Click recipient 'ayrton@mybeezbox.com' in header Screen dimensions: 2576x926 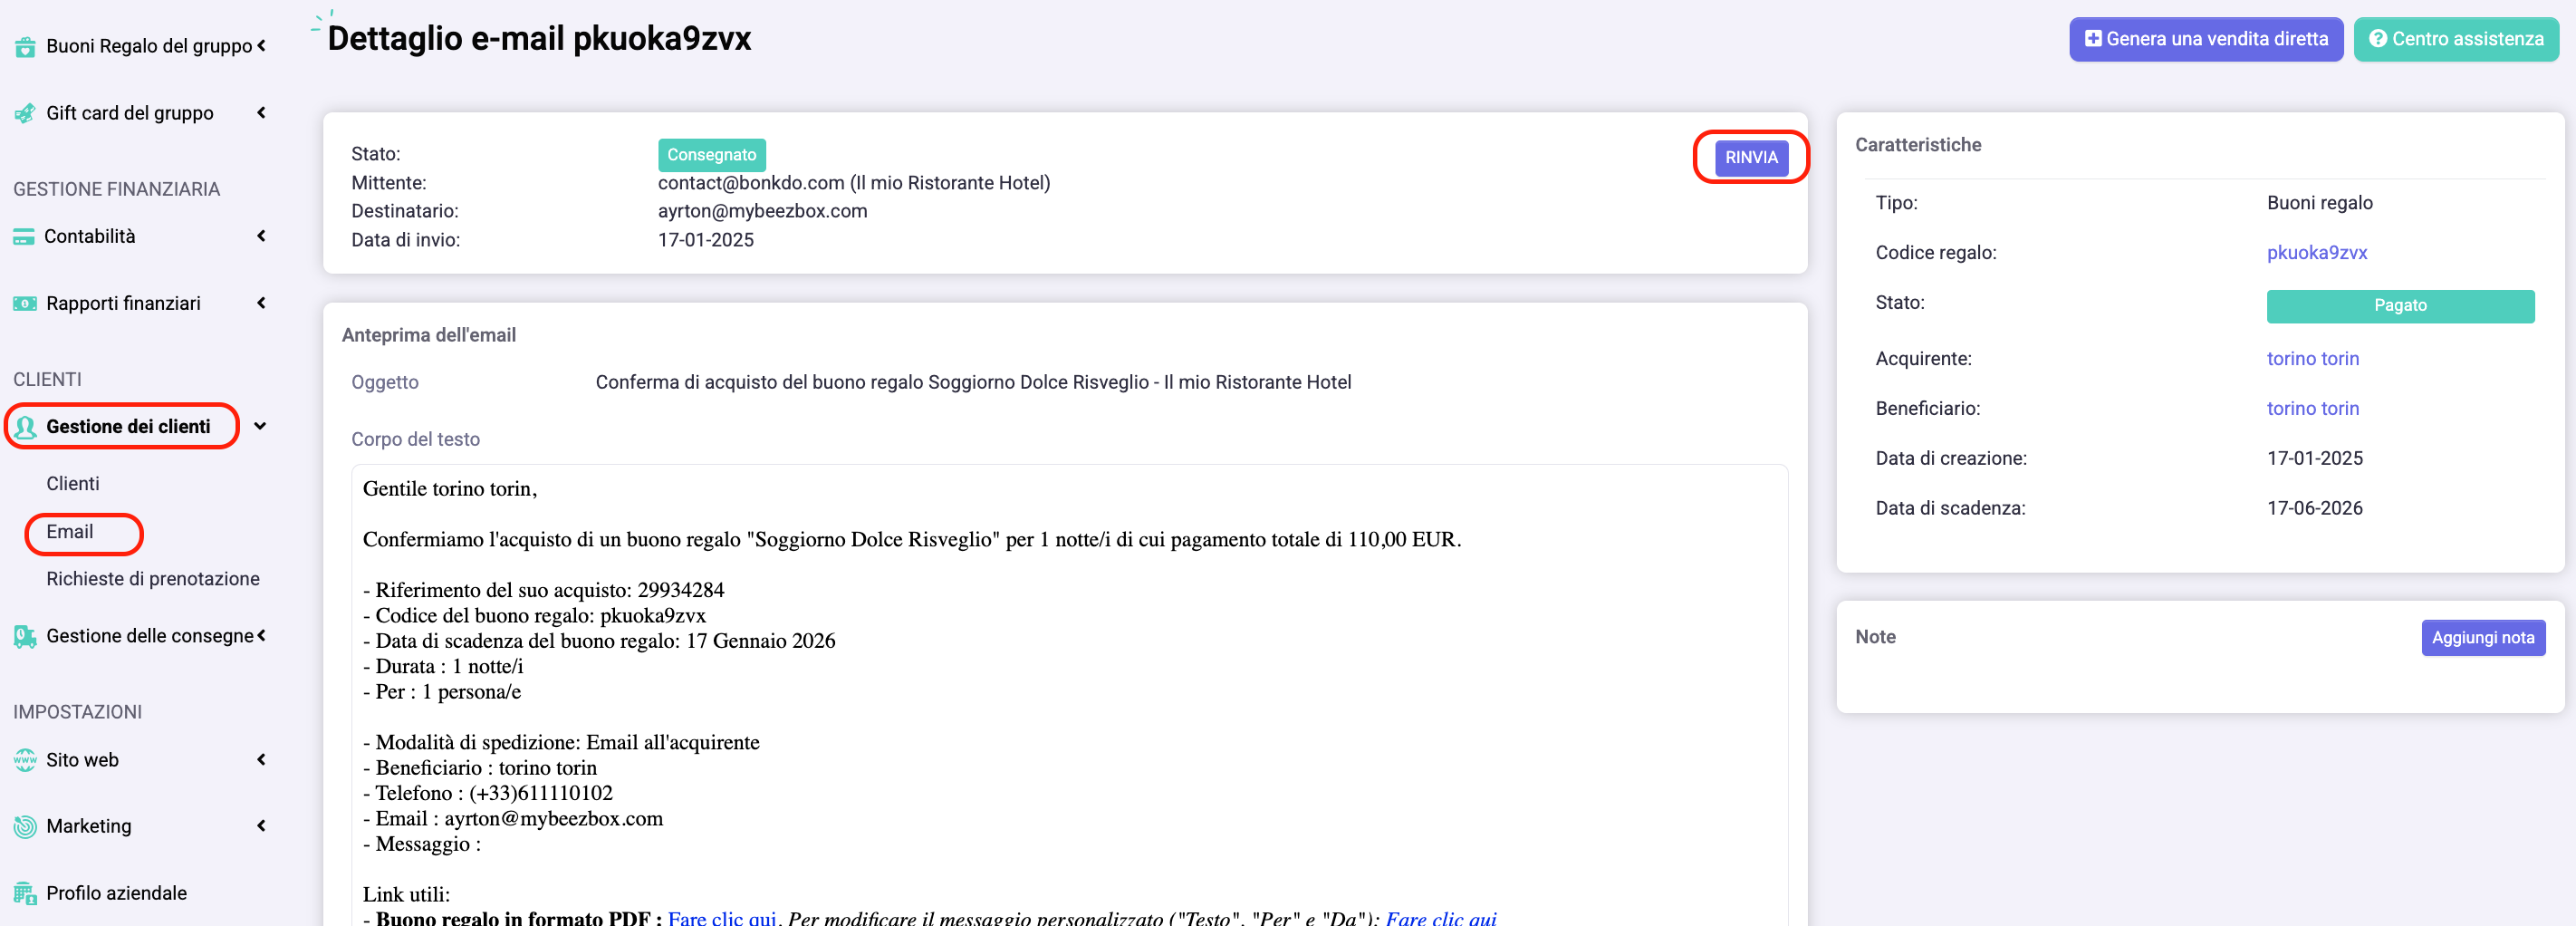[762, 212]
